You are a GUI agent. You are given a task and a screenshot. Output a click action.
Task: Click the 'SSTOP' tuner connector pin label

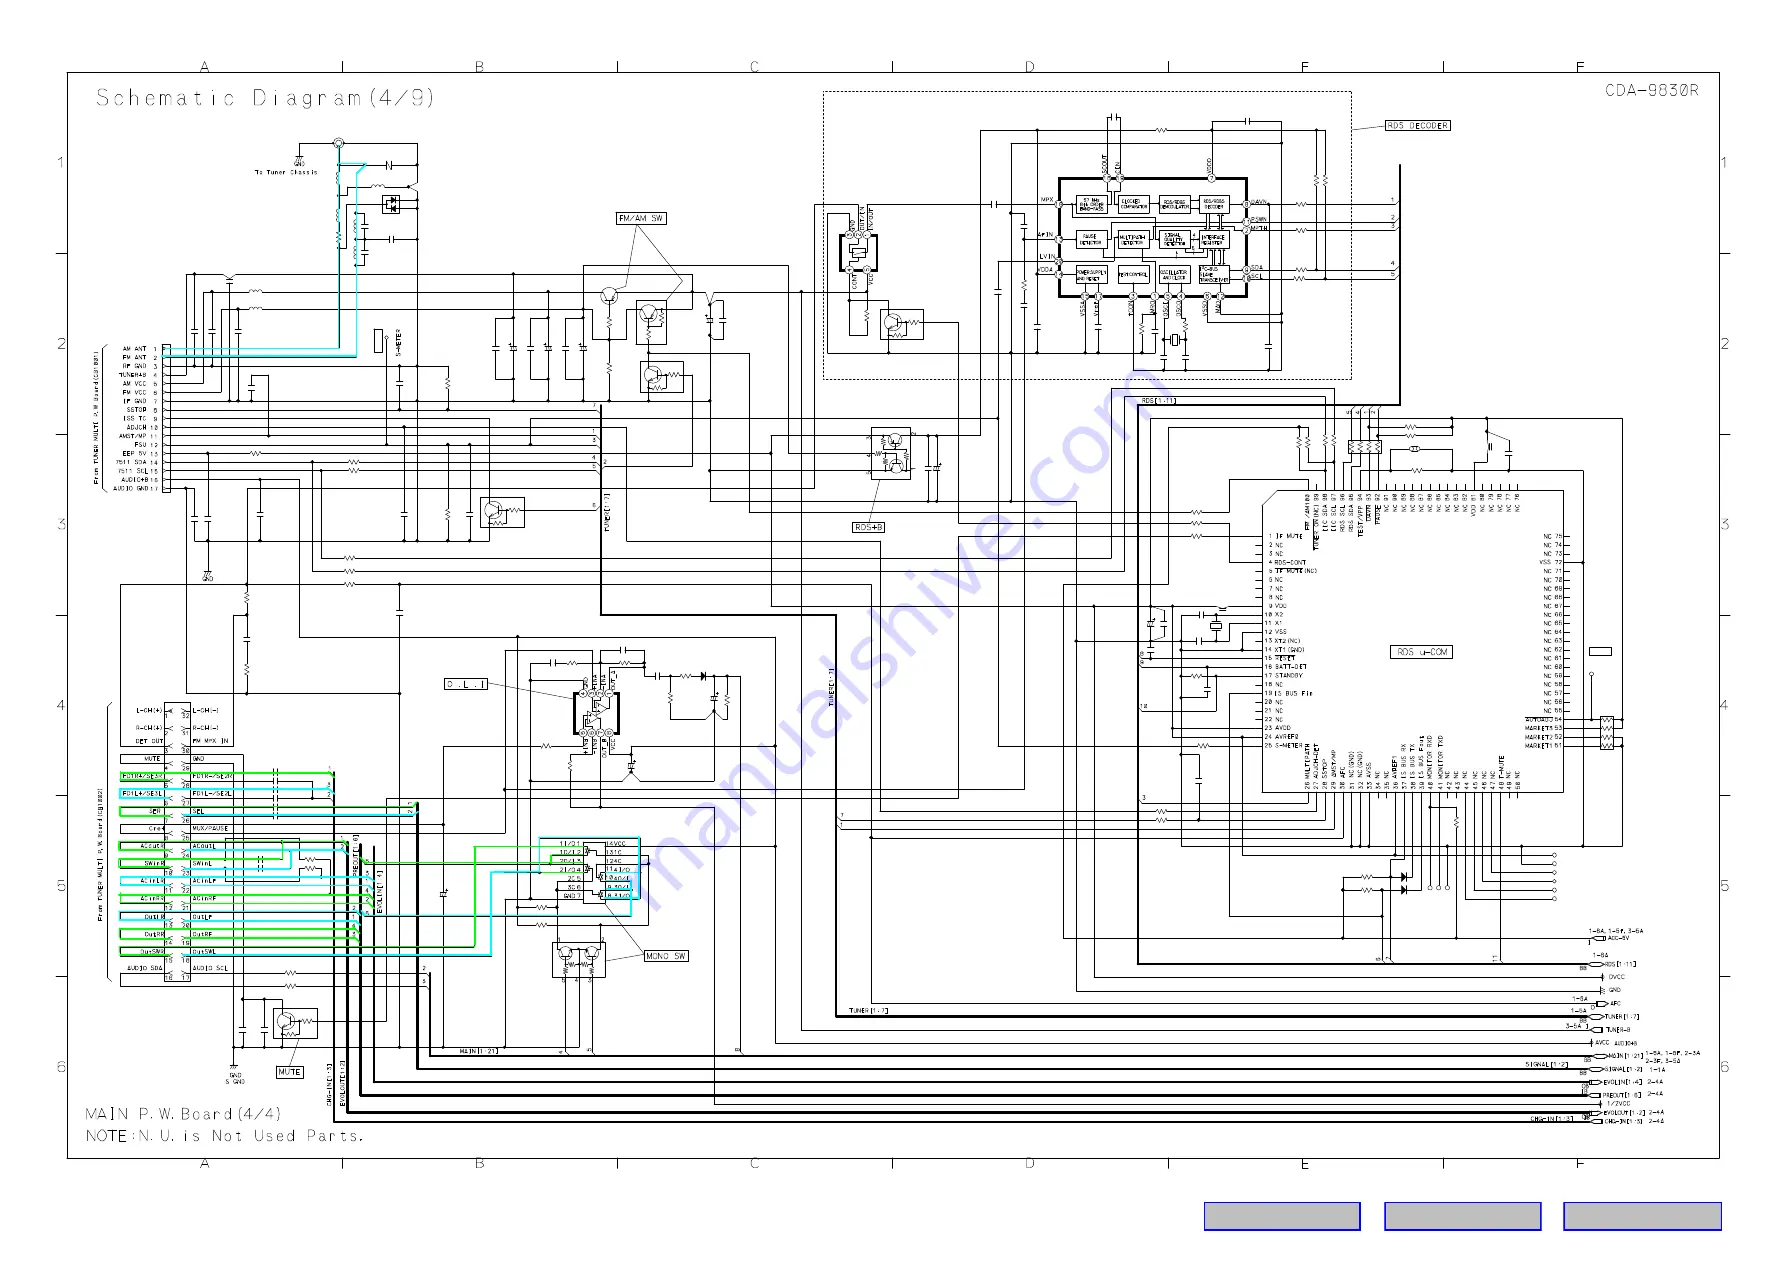pyautogui.click(x=136, y=409)
